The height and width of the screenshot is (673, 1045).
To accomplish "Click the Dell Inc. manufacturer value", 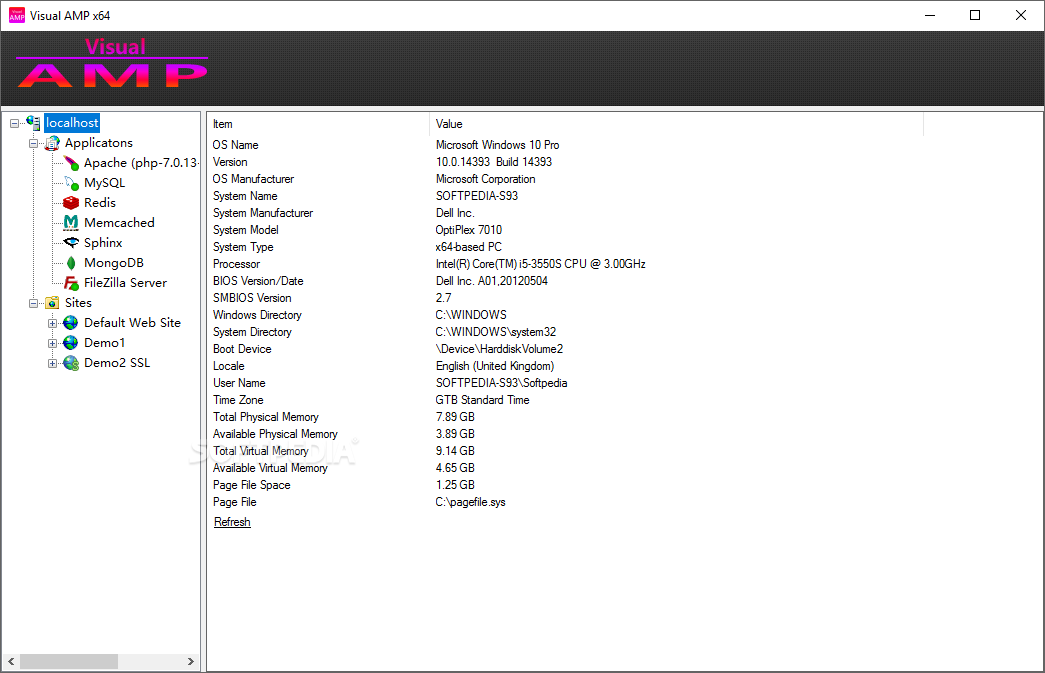I will (x=455, y=213).
